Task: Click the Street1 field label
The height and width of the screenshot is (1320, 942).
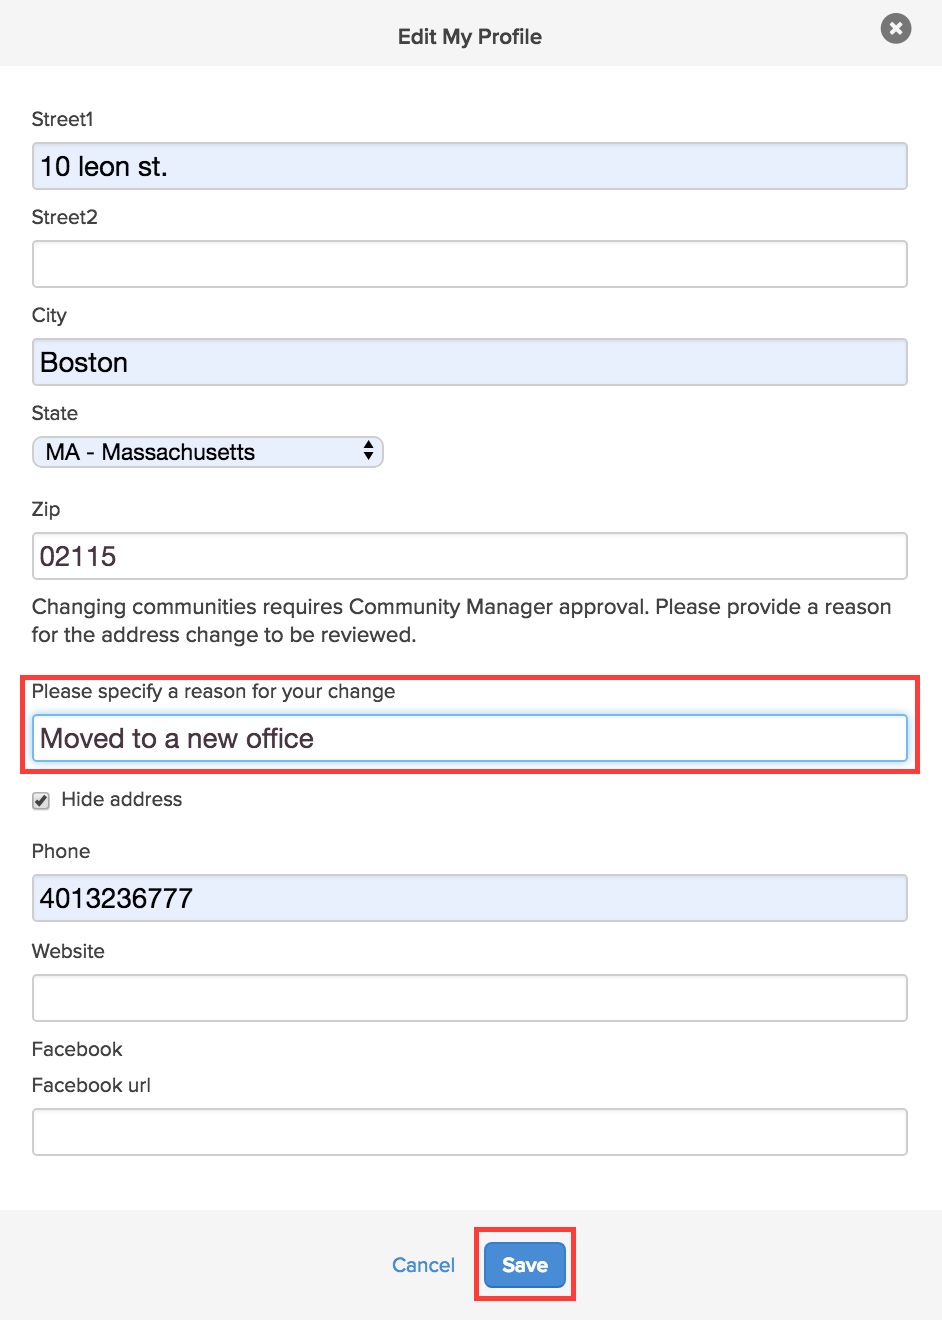Action: [x=63, y=119]
